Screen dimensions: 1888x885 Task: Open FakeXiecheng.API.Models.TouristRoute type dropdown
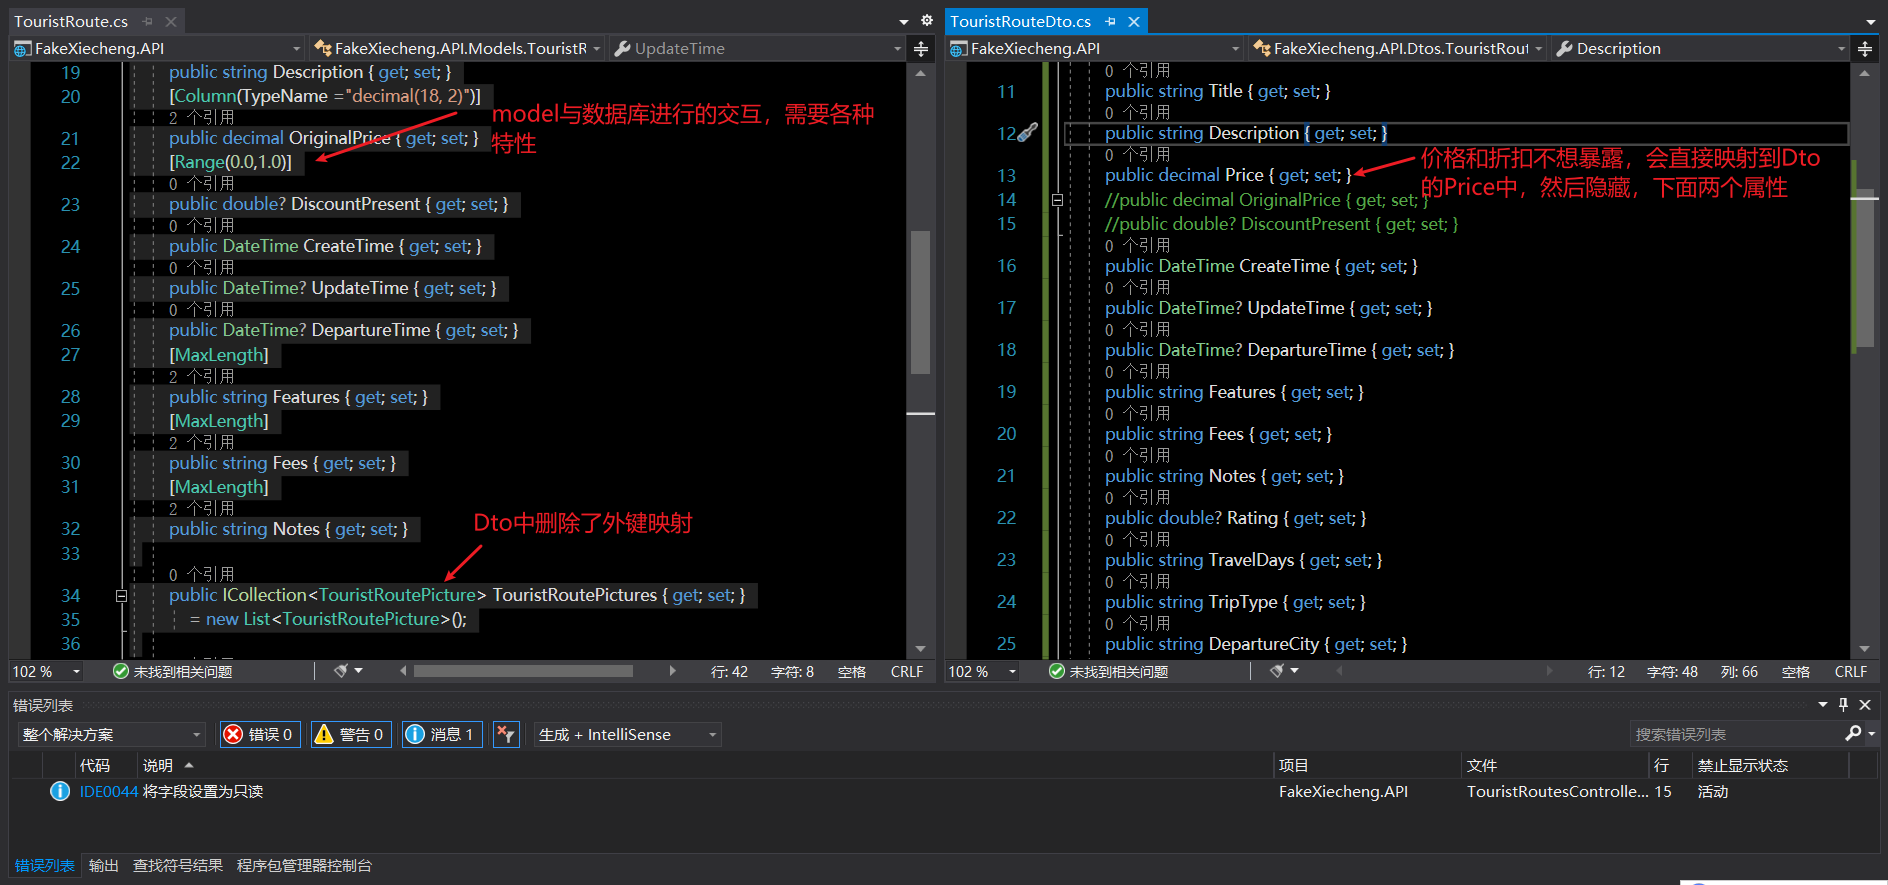pyautogui.click(x=457, y=48)
